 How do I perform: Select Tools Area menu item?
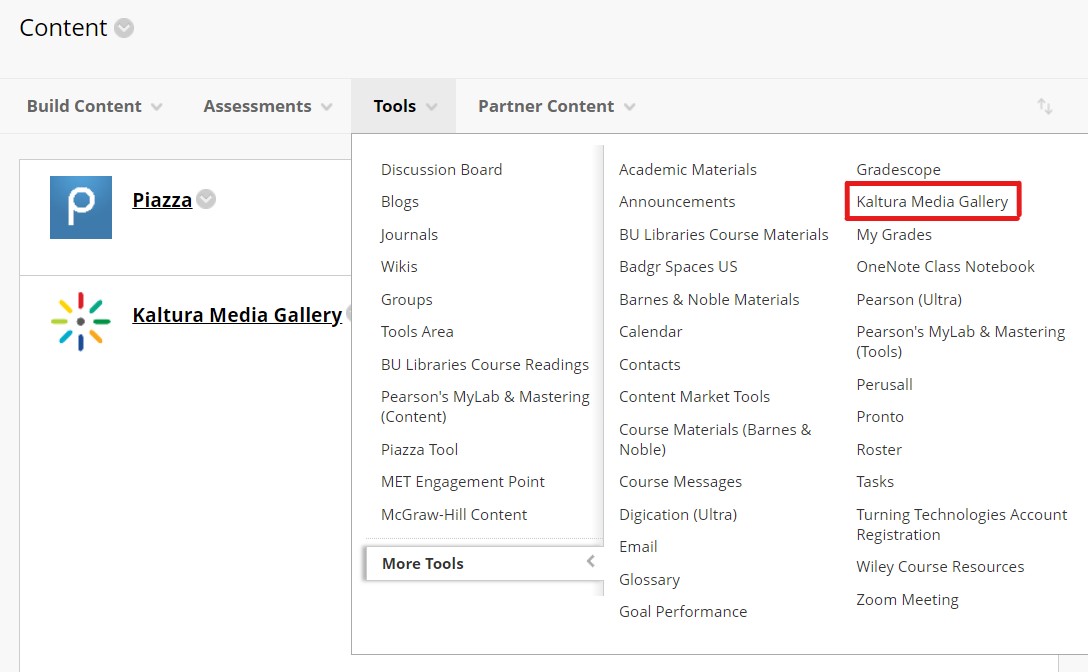click(417, 332)
